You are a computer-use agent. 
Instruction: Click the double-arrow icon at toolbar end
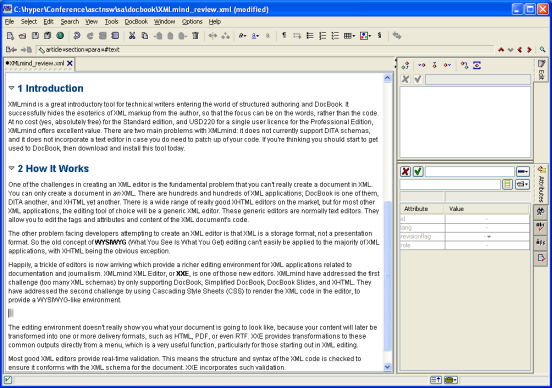tap(397, 36)
